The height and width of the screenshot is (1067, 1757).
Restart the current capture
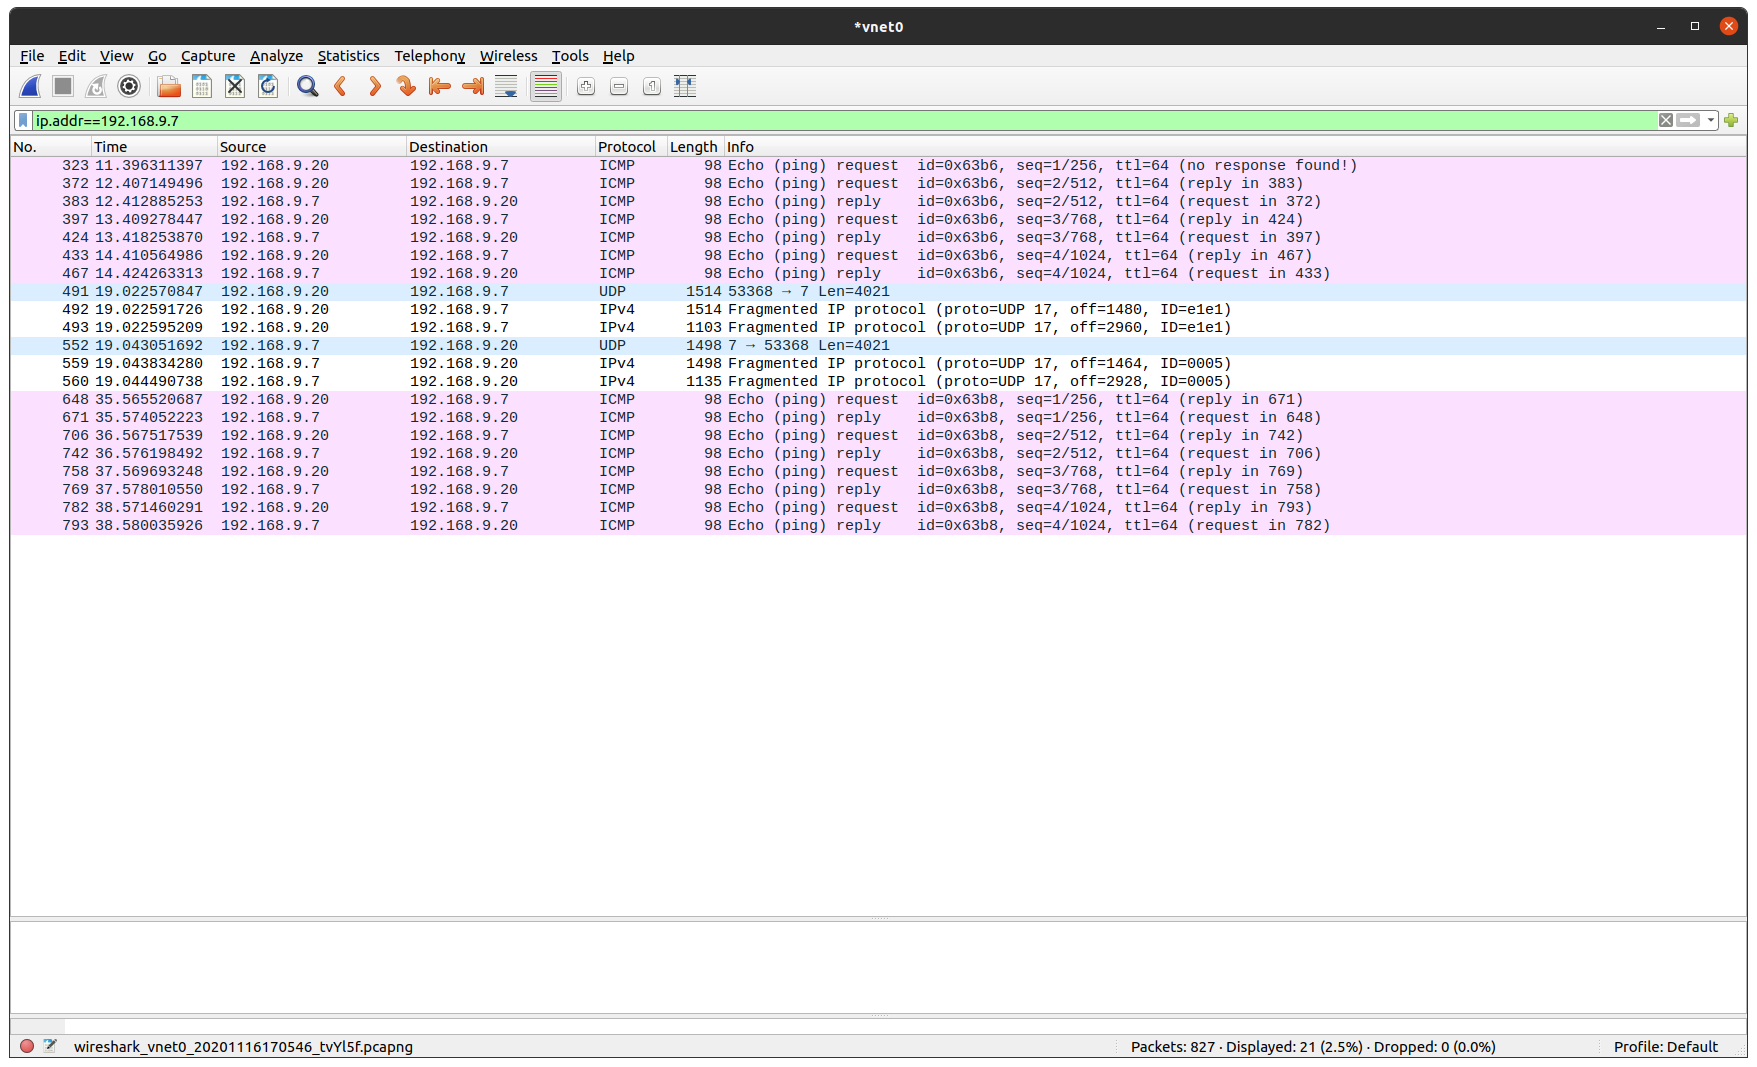pyautogui.click(x=95, y=87)
